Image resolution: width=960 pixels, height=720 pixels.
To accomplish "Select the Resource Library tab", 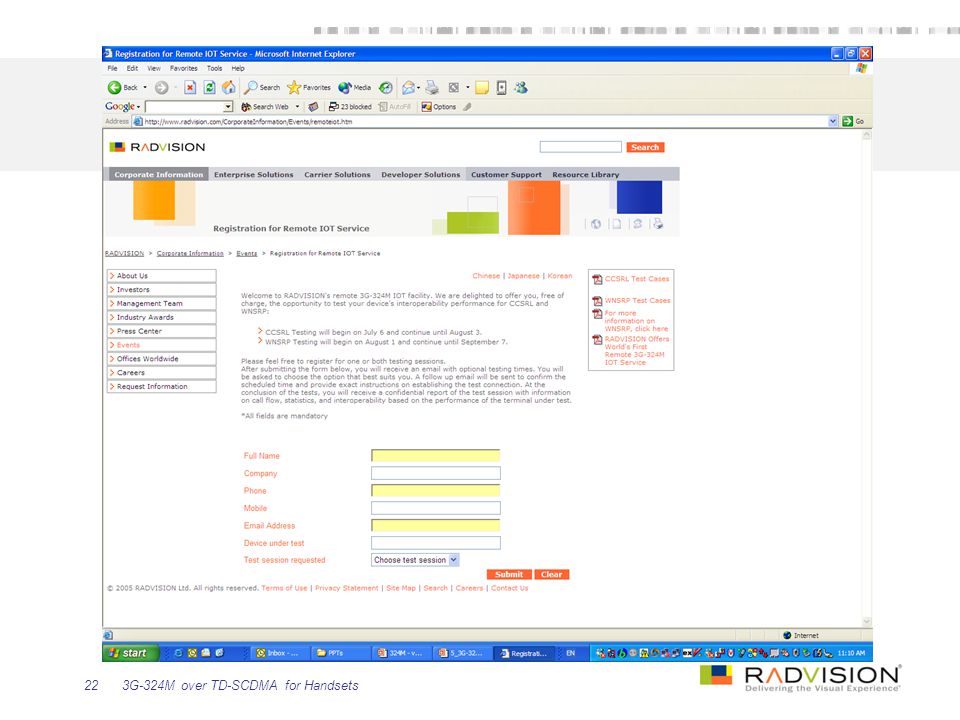I will point(585,174).
